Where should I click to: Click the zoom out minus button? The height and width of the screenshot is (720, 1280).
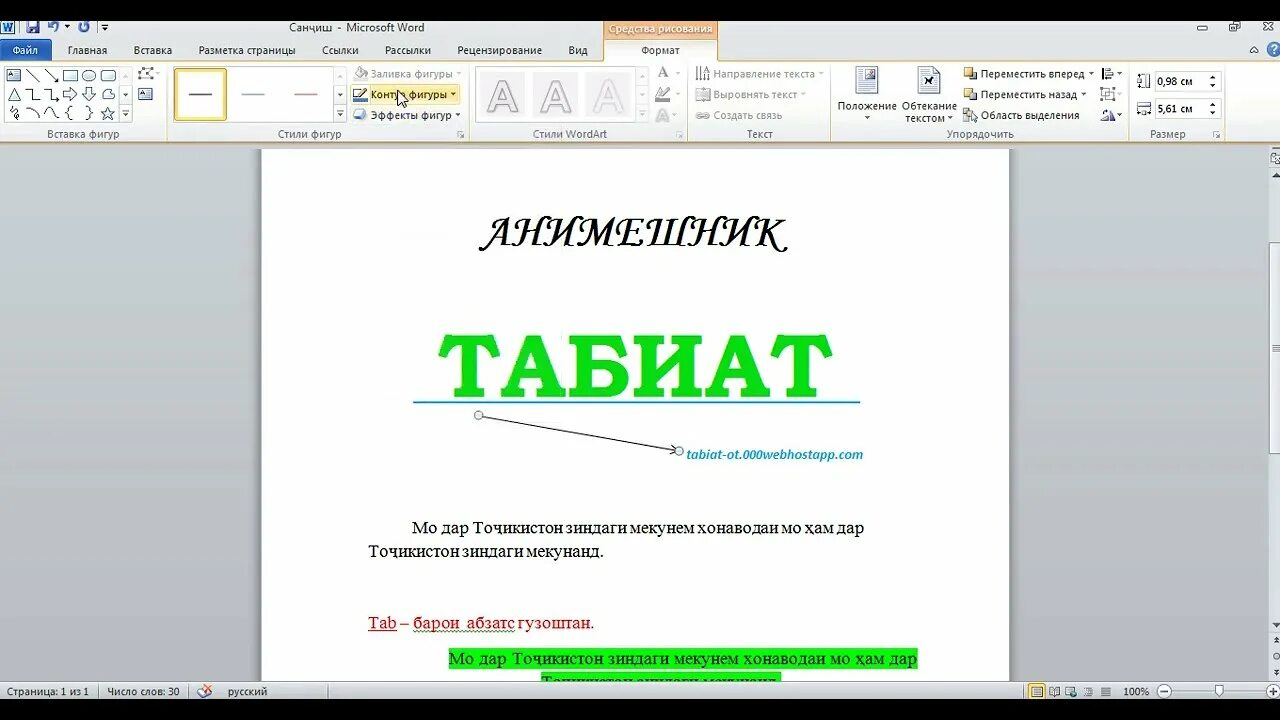[x=1164, y=691]
